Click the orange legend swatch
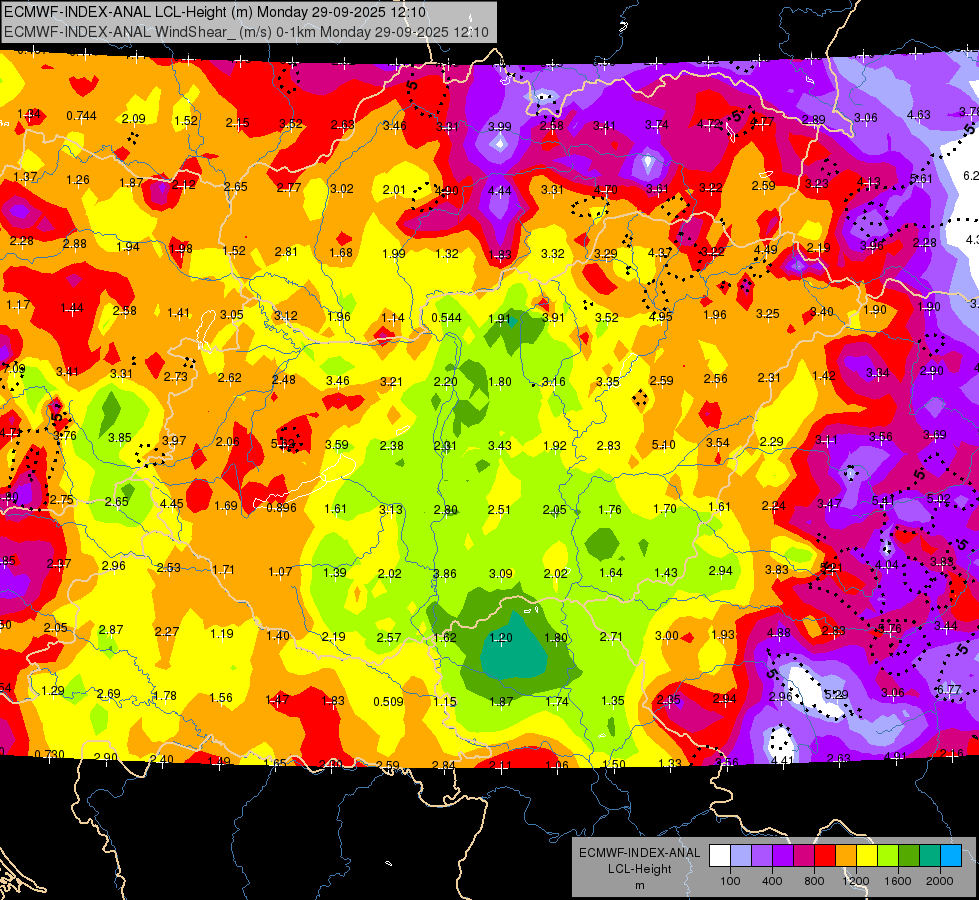The image size is (979, 900). [x=846, y=856]
